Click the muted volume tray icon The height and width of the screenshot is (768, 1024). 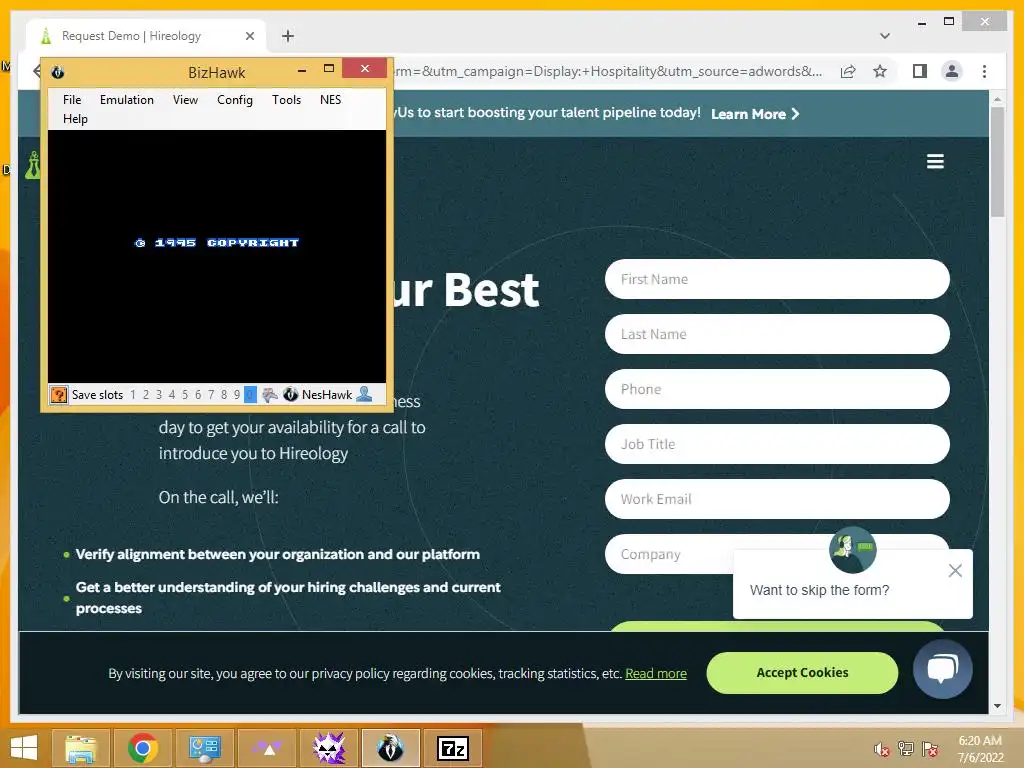click(x=882, y=749)
